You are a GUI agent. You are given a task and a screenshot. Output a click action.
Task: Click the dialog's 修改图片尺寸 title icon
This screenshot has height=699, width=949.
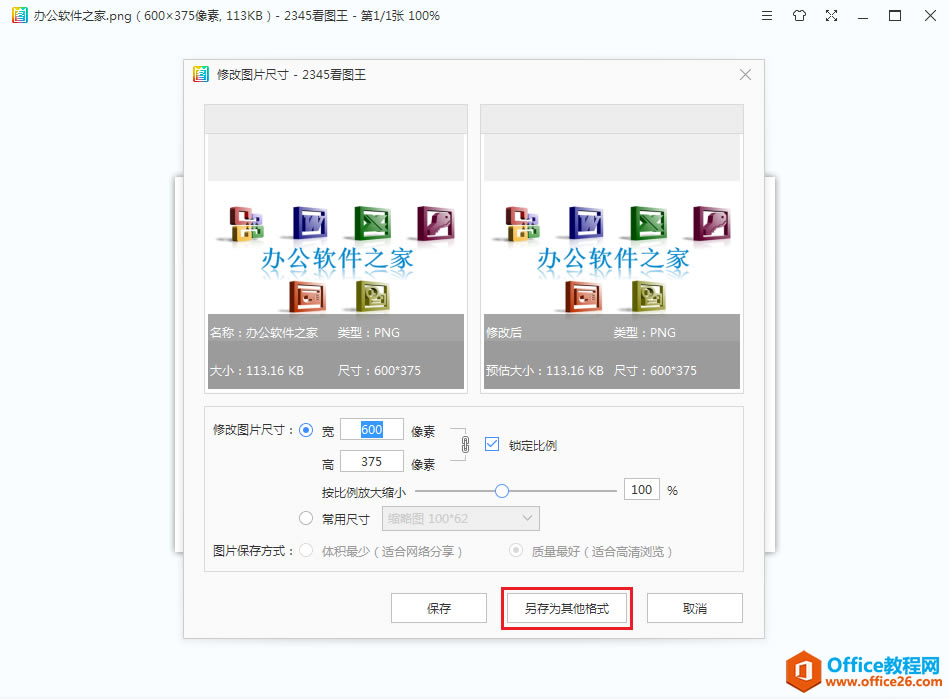(x=201, y=74)
